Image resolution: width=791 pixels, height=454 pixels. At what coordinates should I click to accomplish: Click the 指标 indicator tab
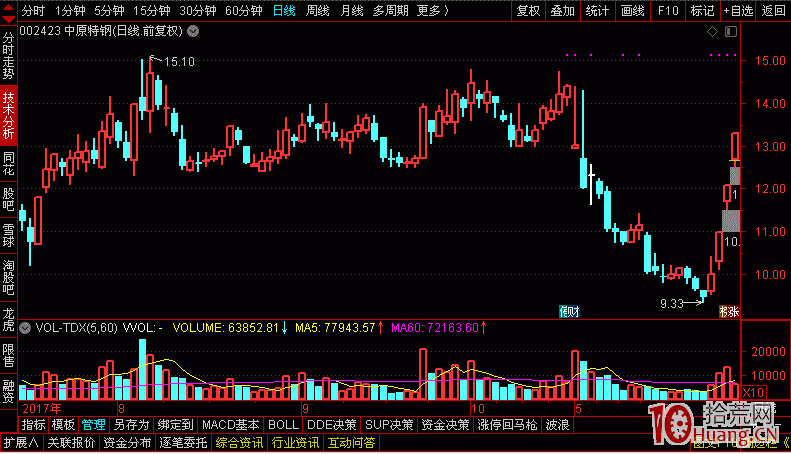click(x=33, y=425)
